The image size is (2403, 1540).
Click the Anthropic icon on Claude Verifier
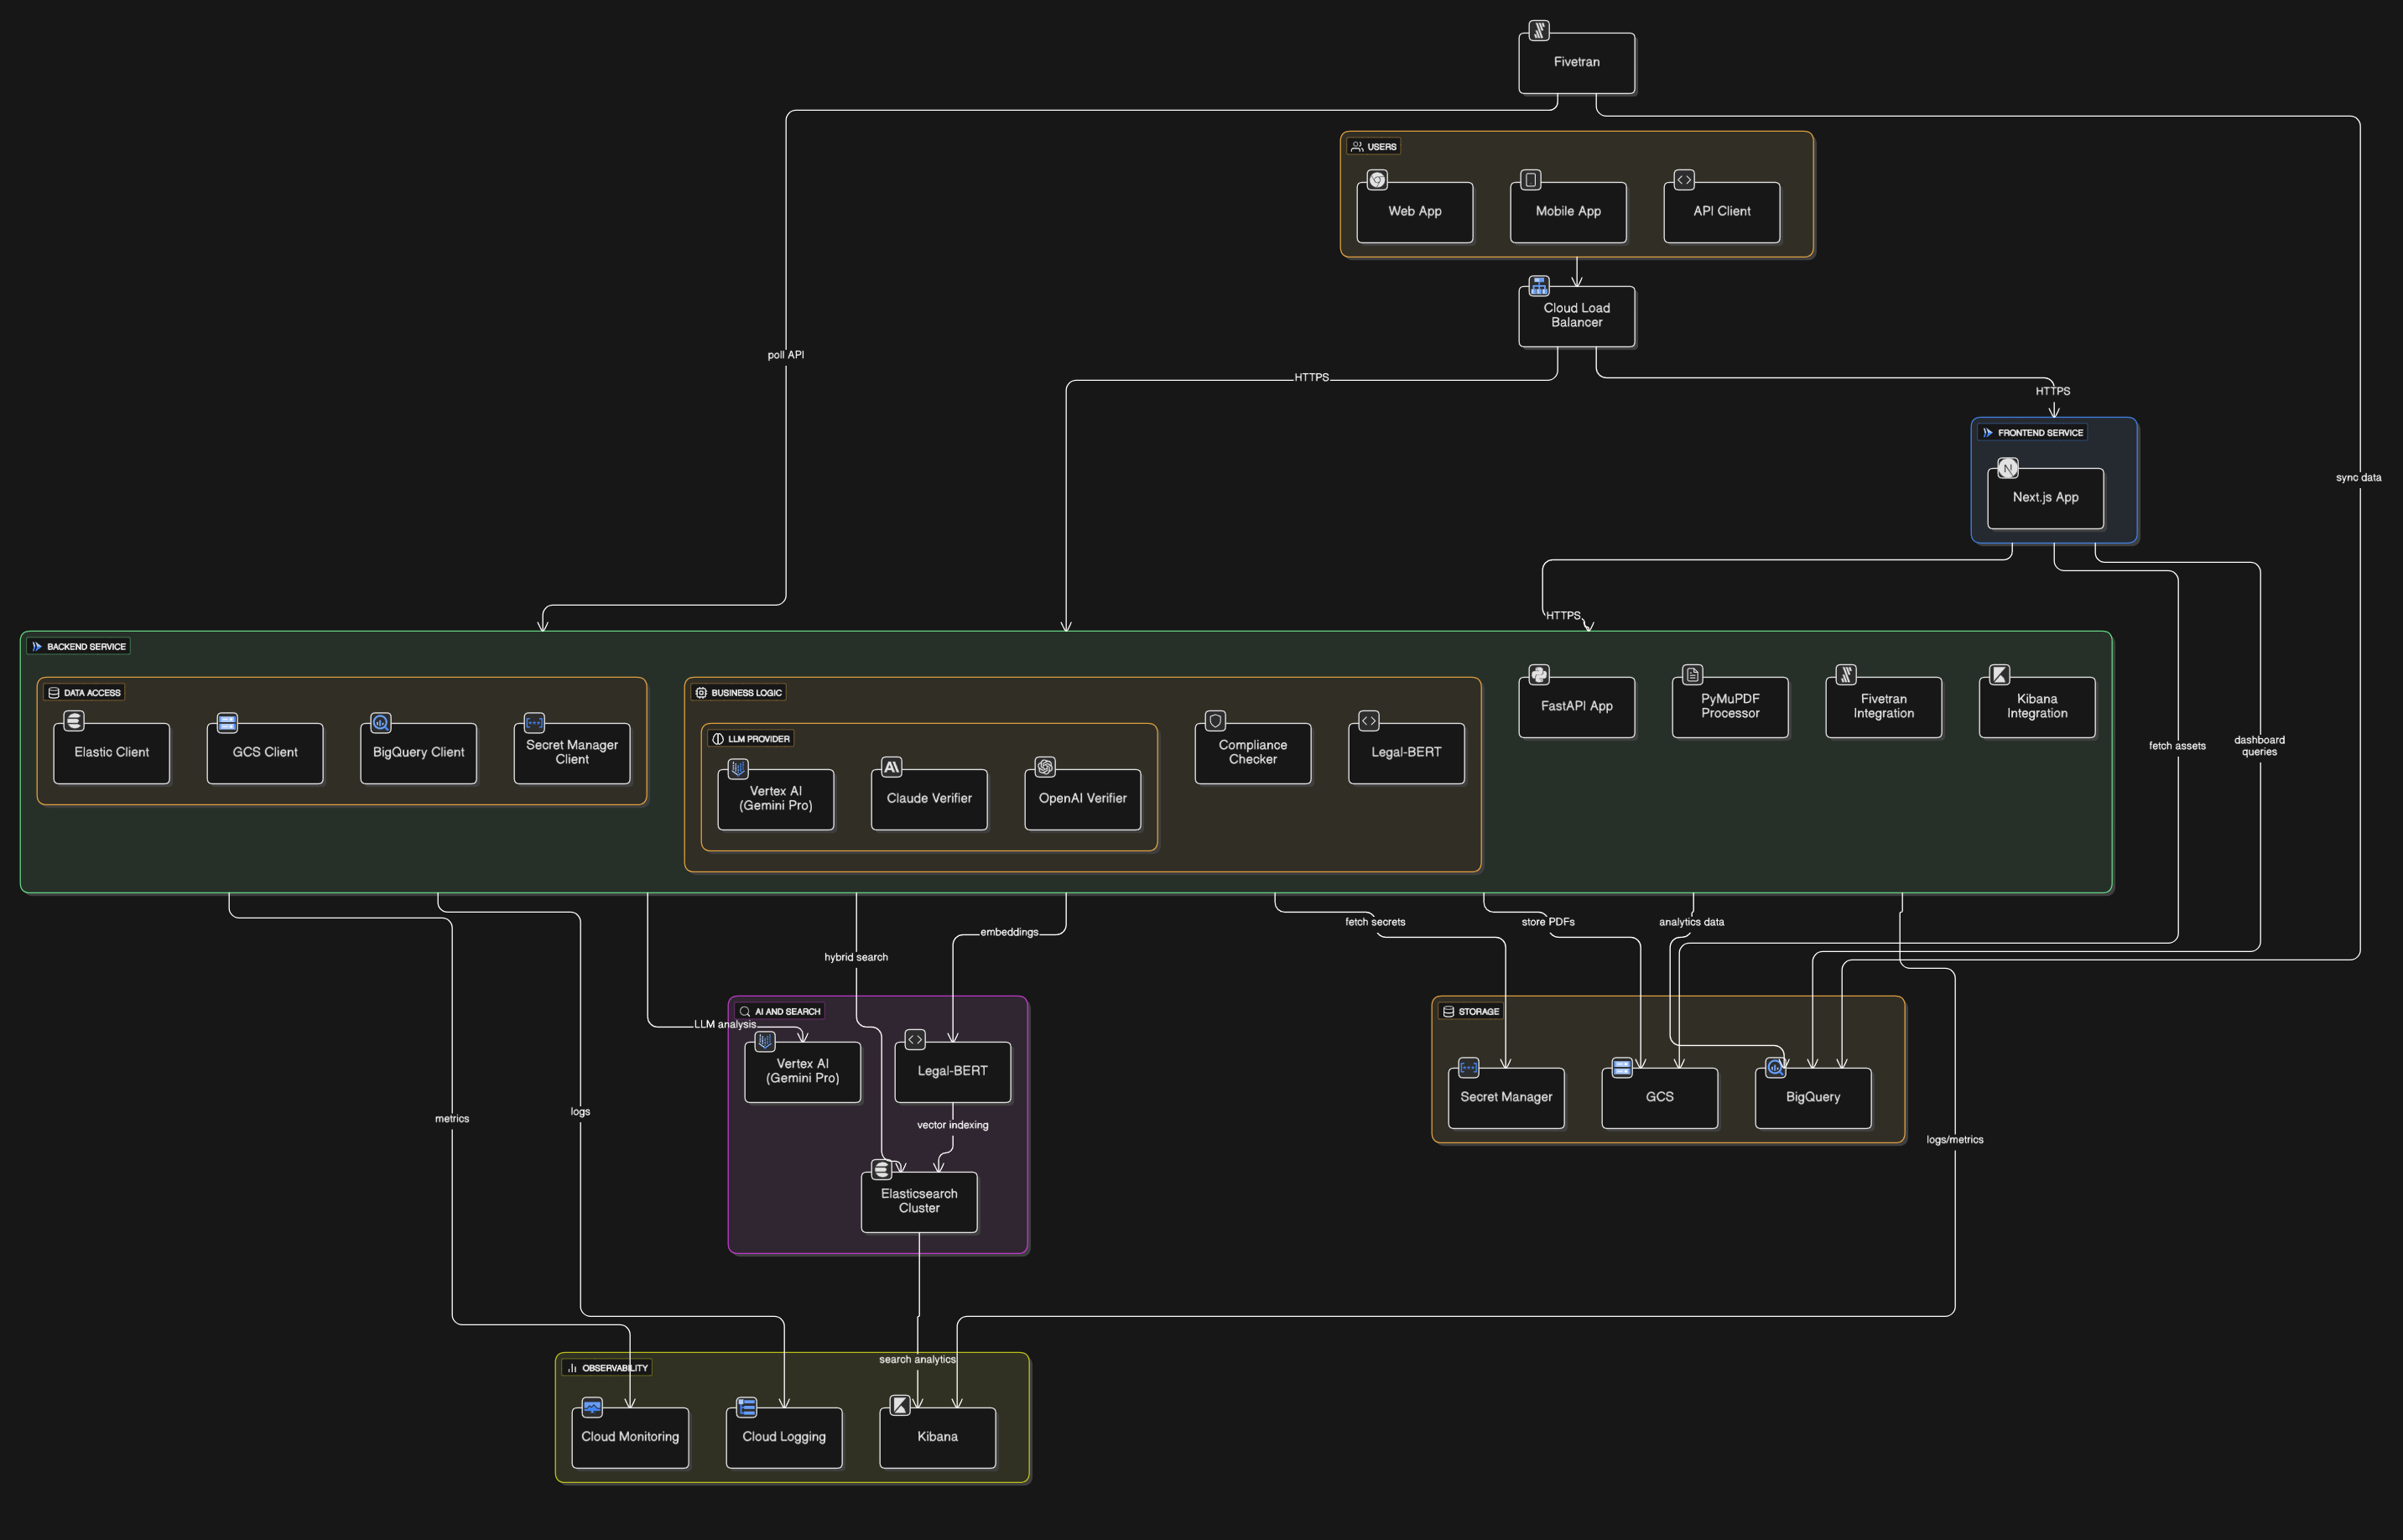click(891, 767)
